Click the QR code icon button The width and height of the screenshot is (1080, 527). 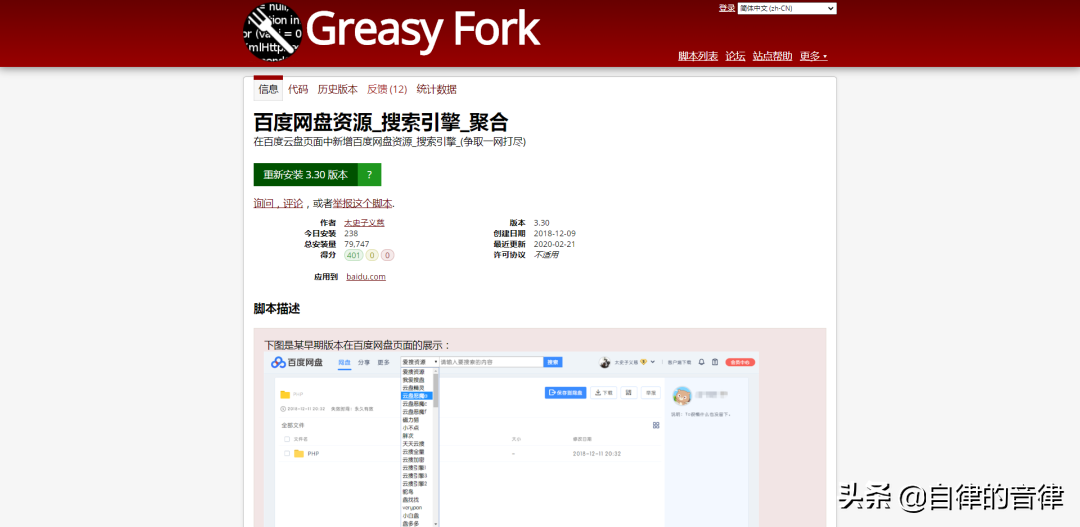point(628,393)
